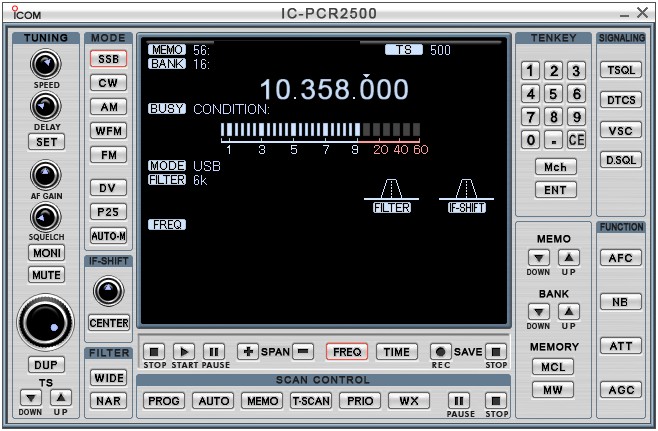Viewport: 658px width, 431px height.
Task: Switch band scope to TIME
Action: pos(397,352)
